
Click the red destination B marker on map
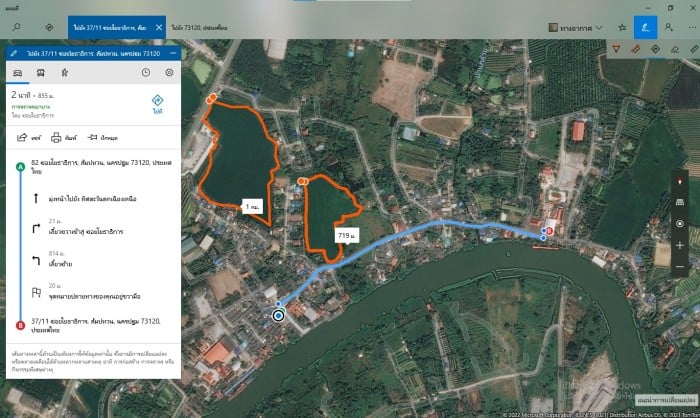549,231
